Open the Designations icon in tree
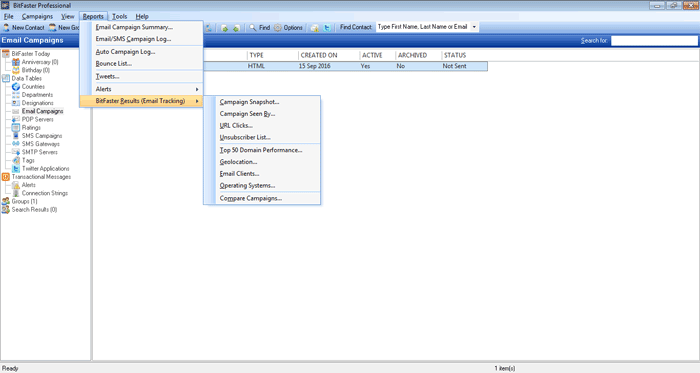 [16, 103]
